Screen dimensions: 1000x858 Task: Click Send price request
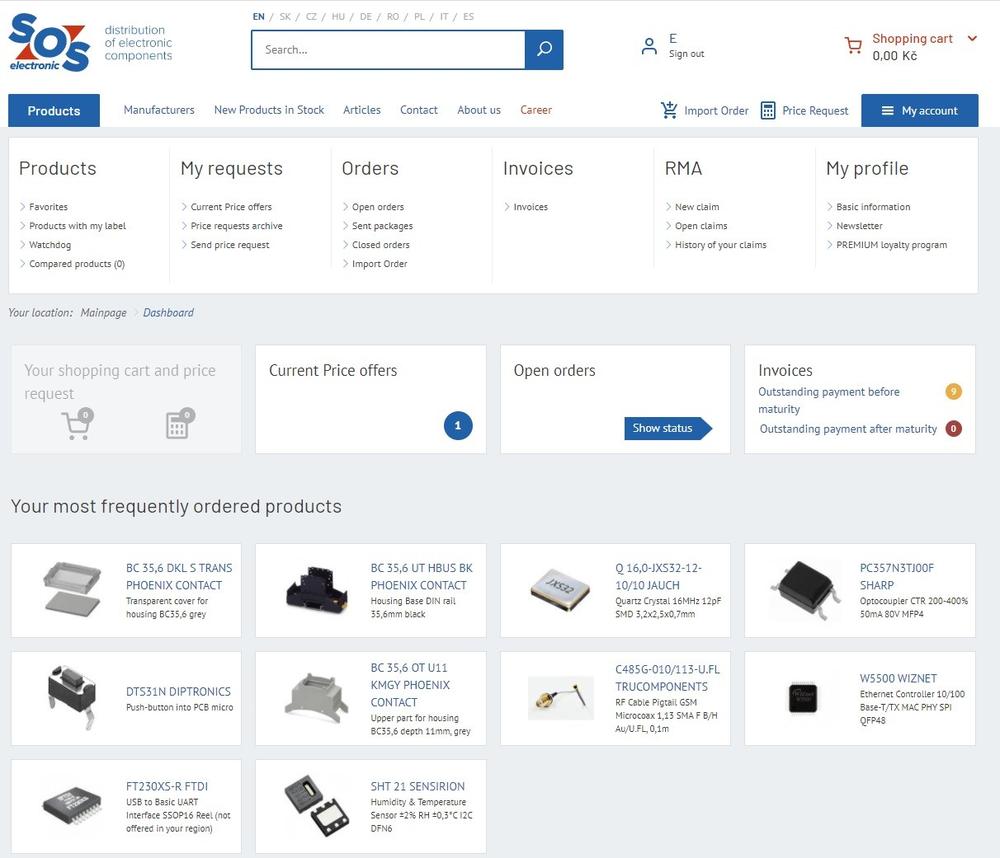point(230,245)
